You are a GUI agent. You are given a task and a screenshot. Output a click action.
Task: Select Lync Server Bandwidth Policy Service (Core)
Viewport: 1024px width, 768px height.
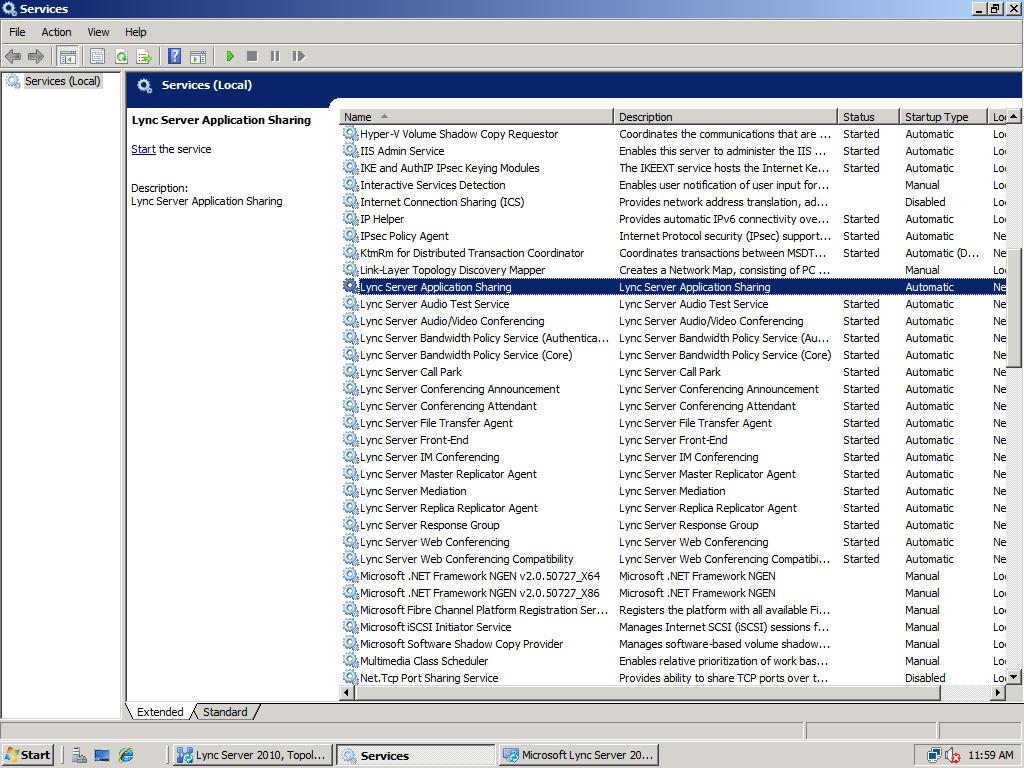tap(673, 355)
